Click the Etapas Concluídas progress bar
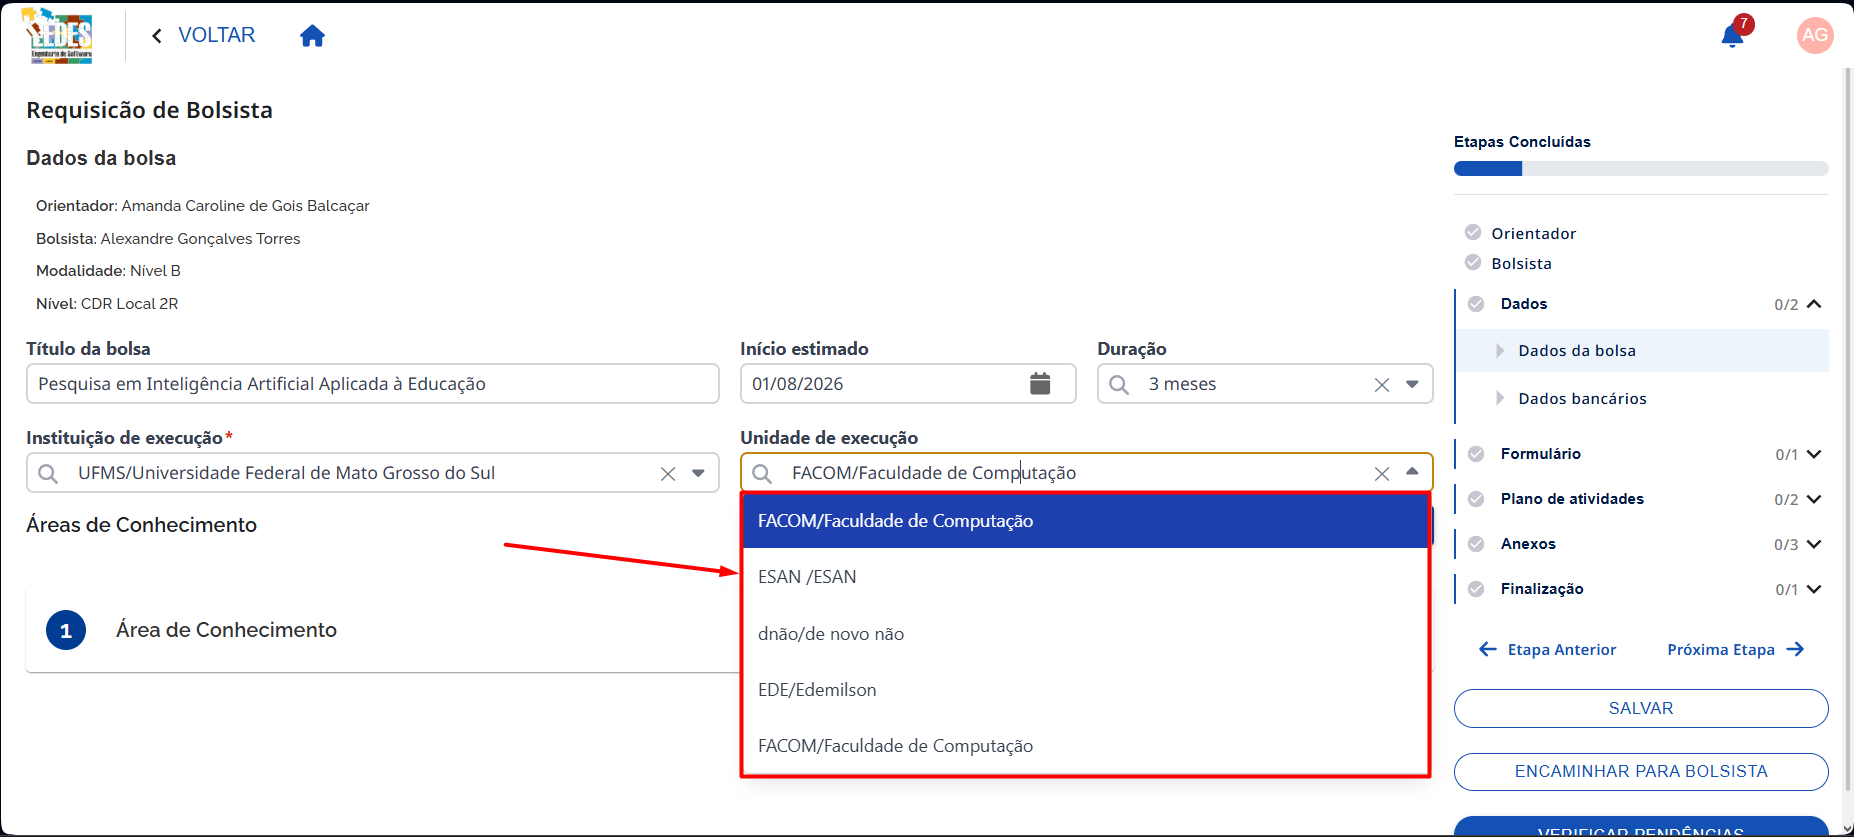This screenshot has width=1854, height=837. pos(1641,169)
